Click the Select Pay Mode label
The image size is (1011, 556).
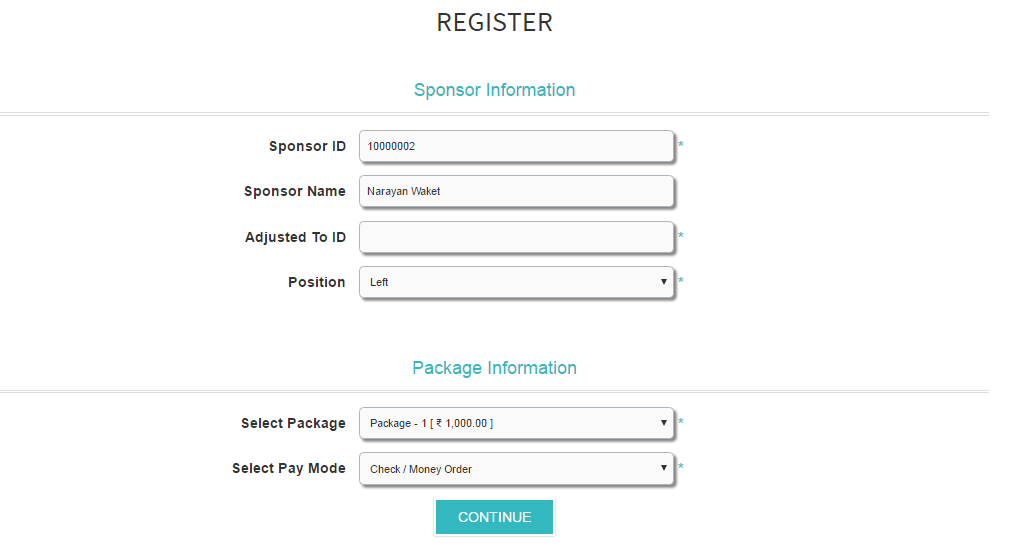(x=289, y=468)
